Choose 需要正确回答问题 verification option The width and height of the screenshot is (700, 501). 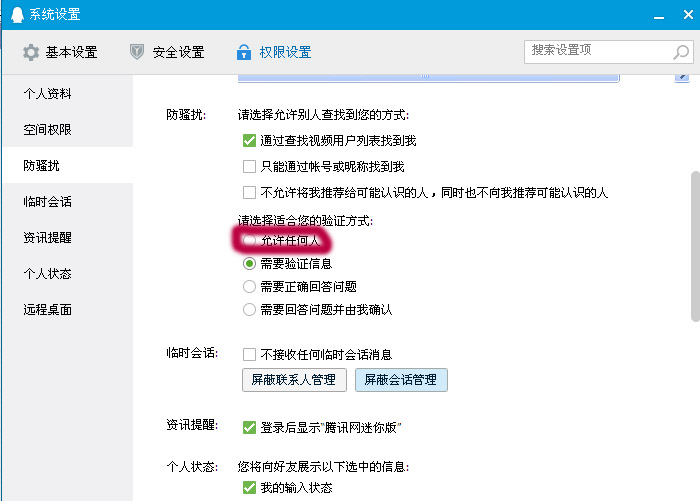pos(250,286)
